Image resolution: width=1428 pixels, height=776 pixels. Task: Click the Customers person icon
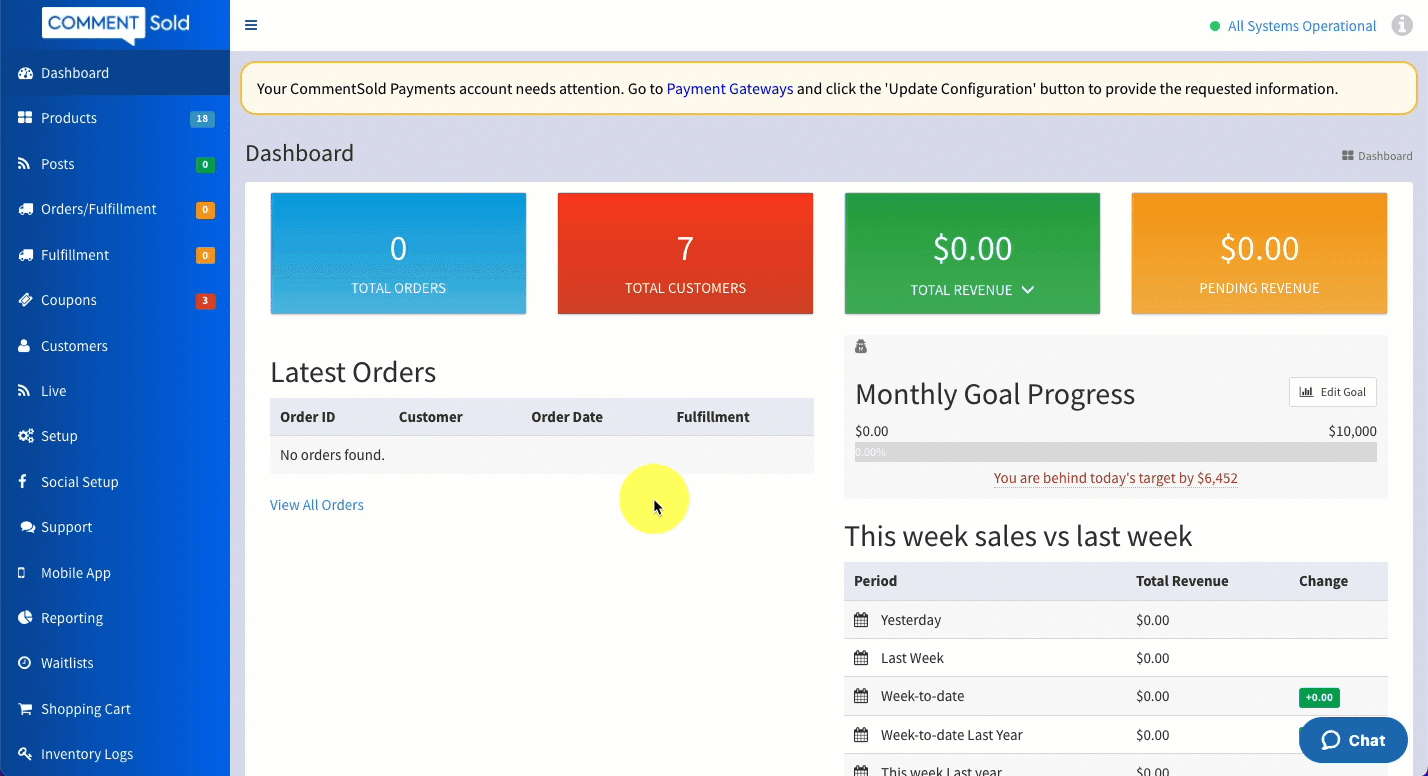tap(24, 346)
